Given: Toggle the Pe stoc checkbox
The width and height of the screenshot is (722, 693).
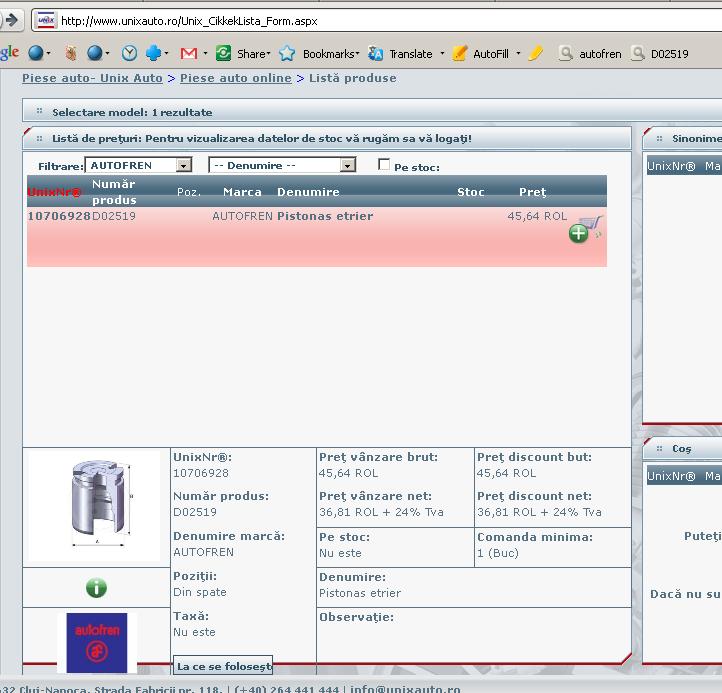Looking at the screenshot, I should pyautogui.click(x=384, y=164).
